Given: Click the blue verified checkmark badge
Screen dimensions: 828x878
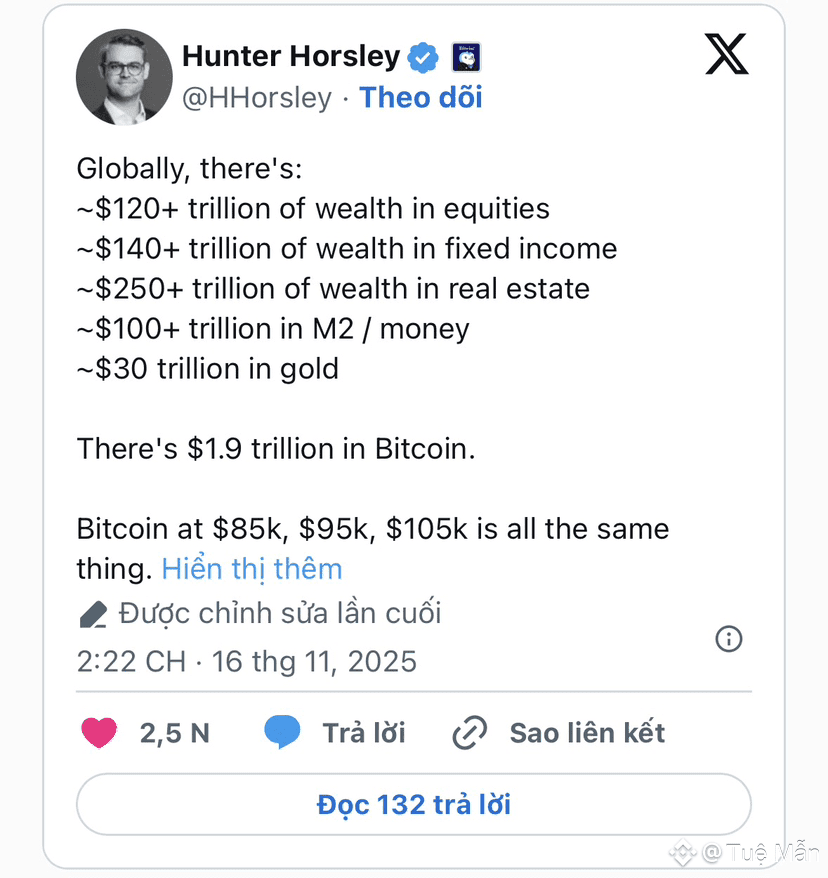Looking at the screenshot, I should click(425, 57).
